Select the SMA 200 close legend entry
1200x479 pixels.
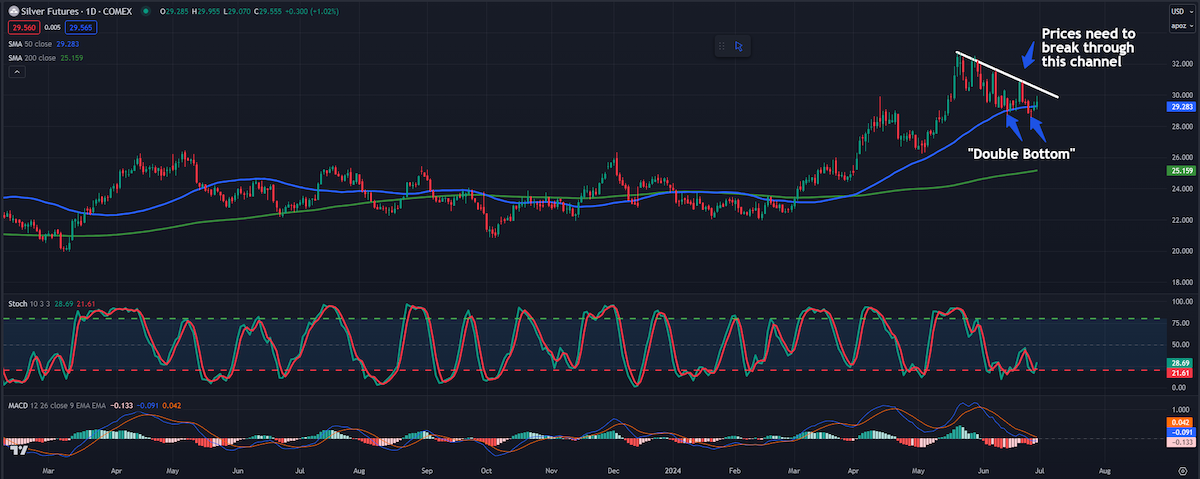48,59
